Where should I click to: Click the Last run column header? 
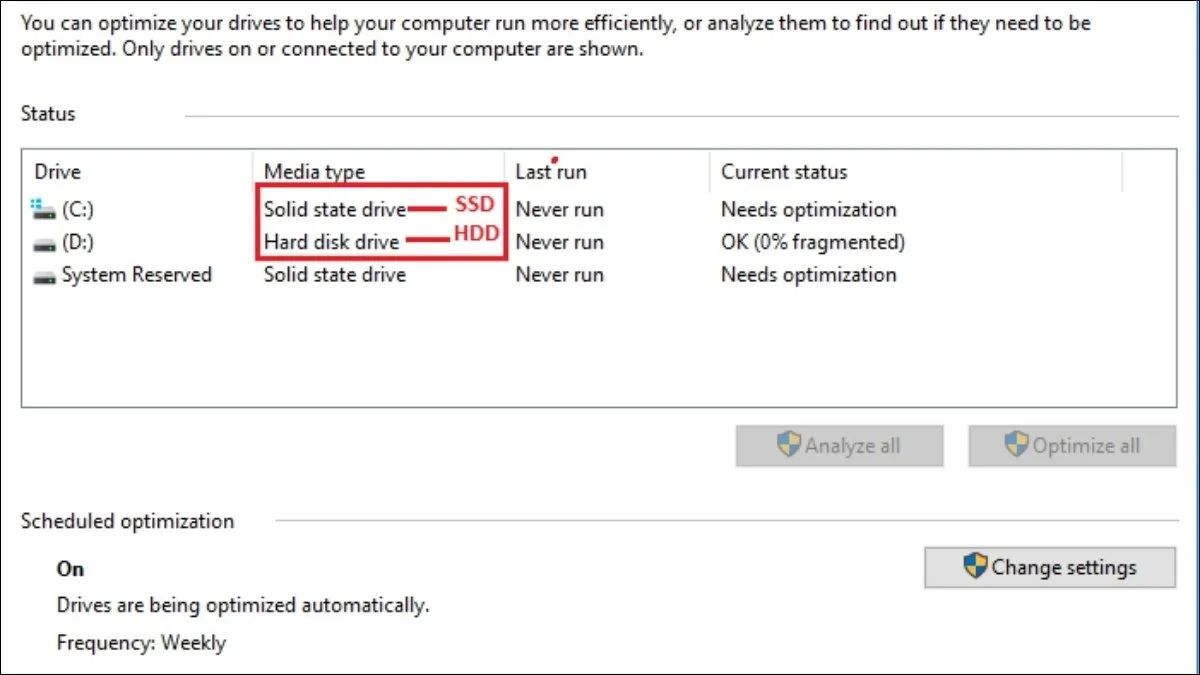click(550, 172)
